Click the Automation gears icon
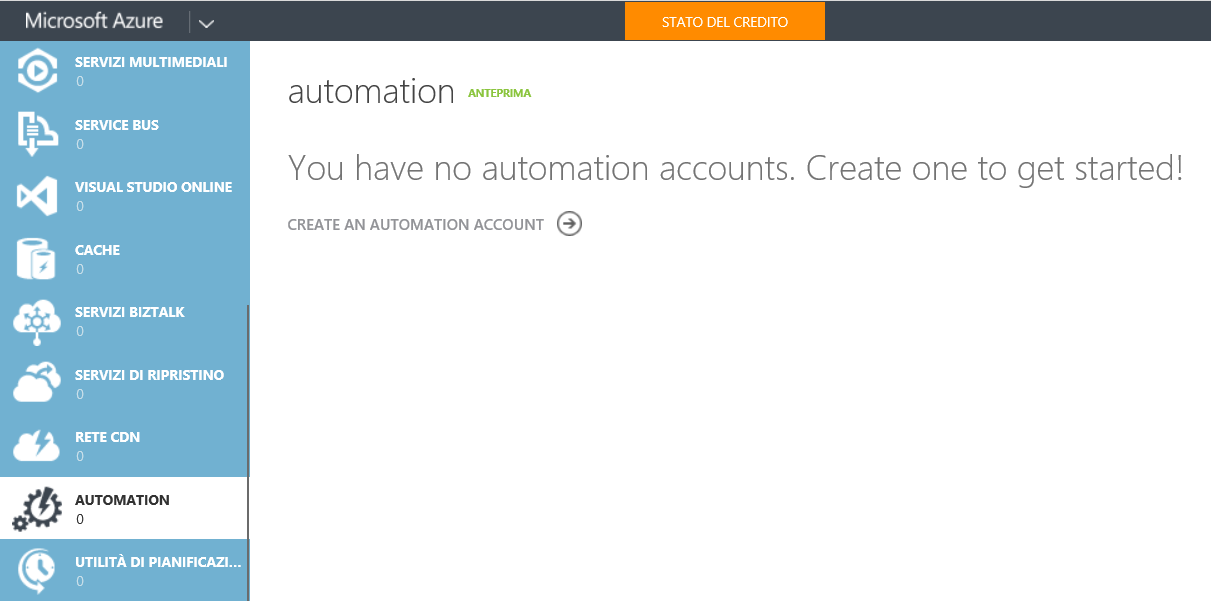Screen dimensions: 1211x601 37,509
